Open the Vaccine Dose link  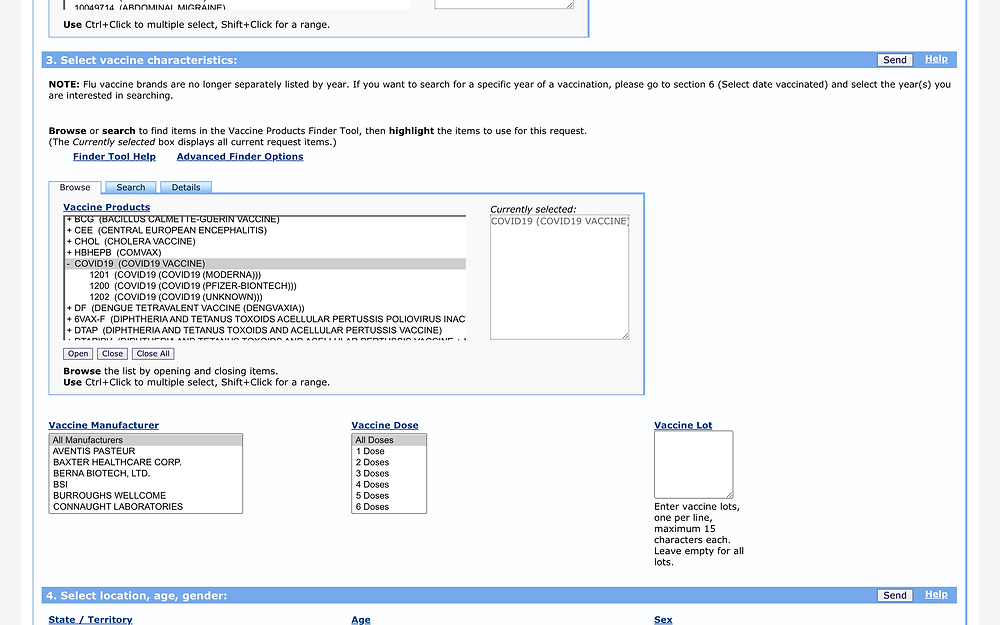(x=385, y=425)
